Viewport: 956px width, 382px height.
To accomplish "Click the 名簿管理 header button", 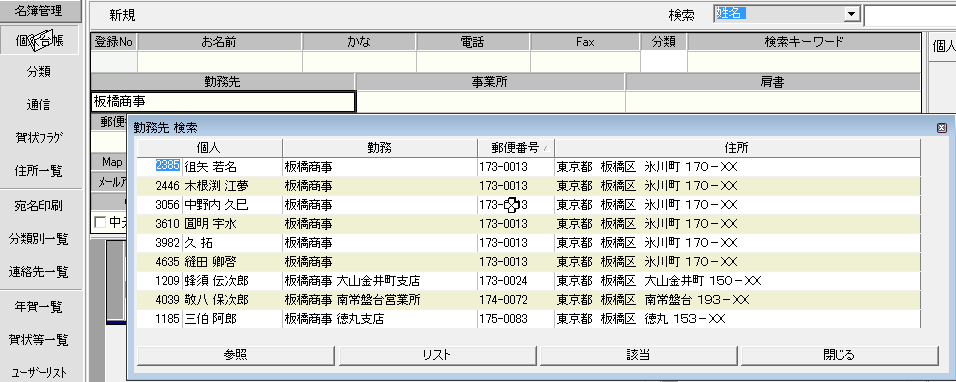I will (41, 10).
